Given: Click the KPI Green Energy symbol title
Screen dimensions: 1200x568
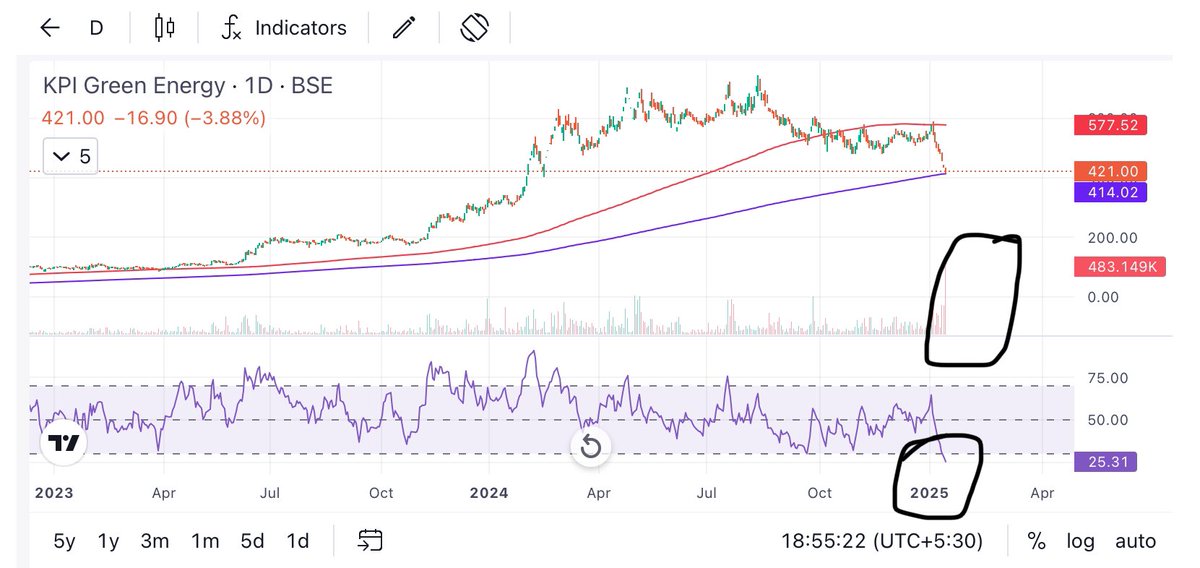Looking at the screenshot, I should pos(187,86).
